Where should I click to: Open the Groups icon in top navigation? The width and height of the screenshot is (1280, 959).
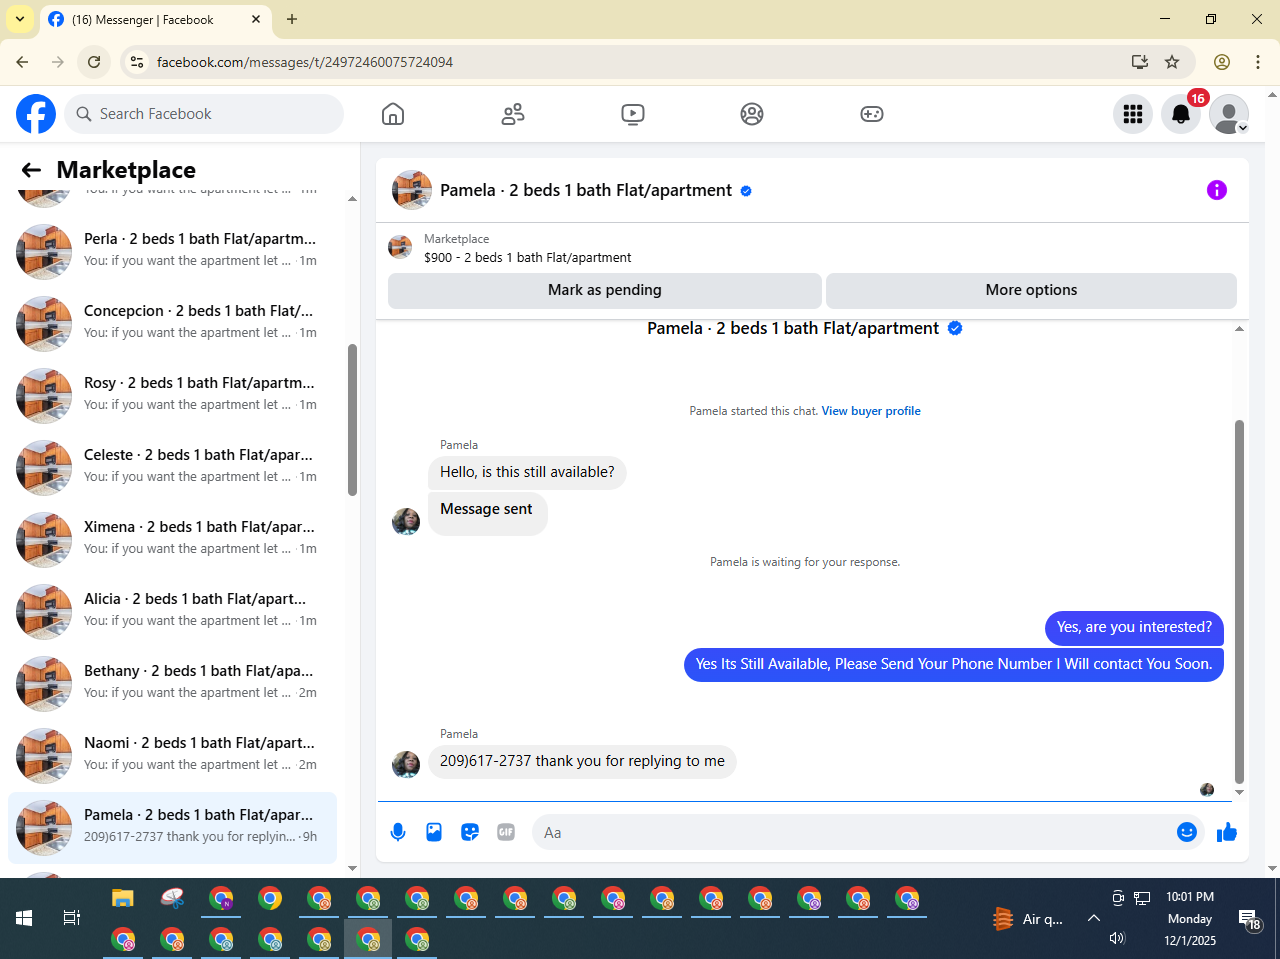pos(752,114)
